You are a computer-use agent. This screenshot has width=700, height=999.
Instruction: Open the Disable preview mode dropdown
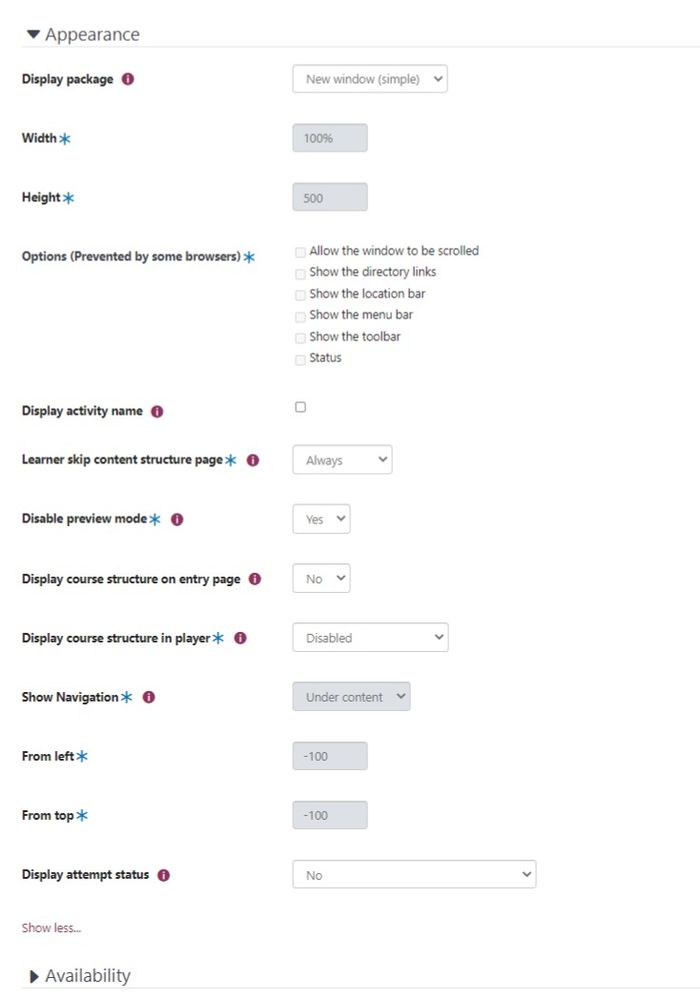[321, 520]
